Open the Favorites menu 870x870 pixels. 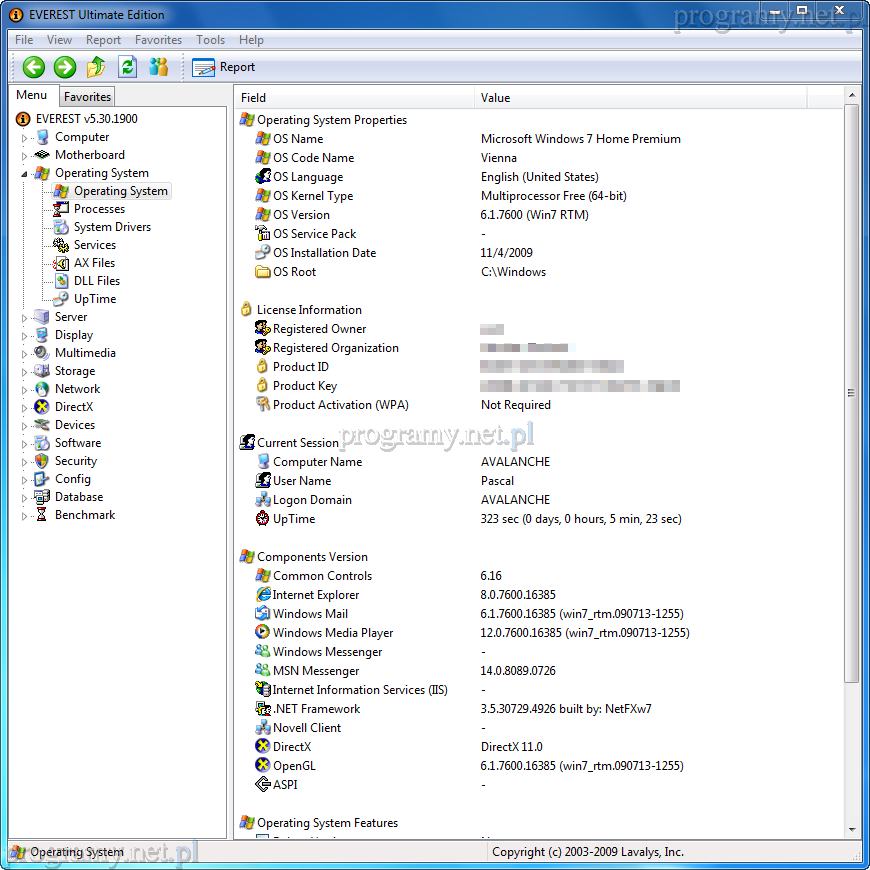pos(158,40)
